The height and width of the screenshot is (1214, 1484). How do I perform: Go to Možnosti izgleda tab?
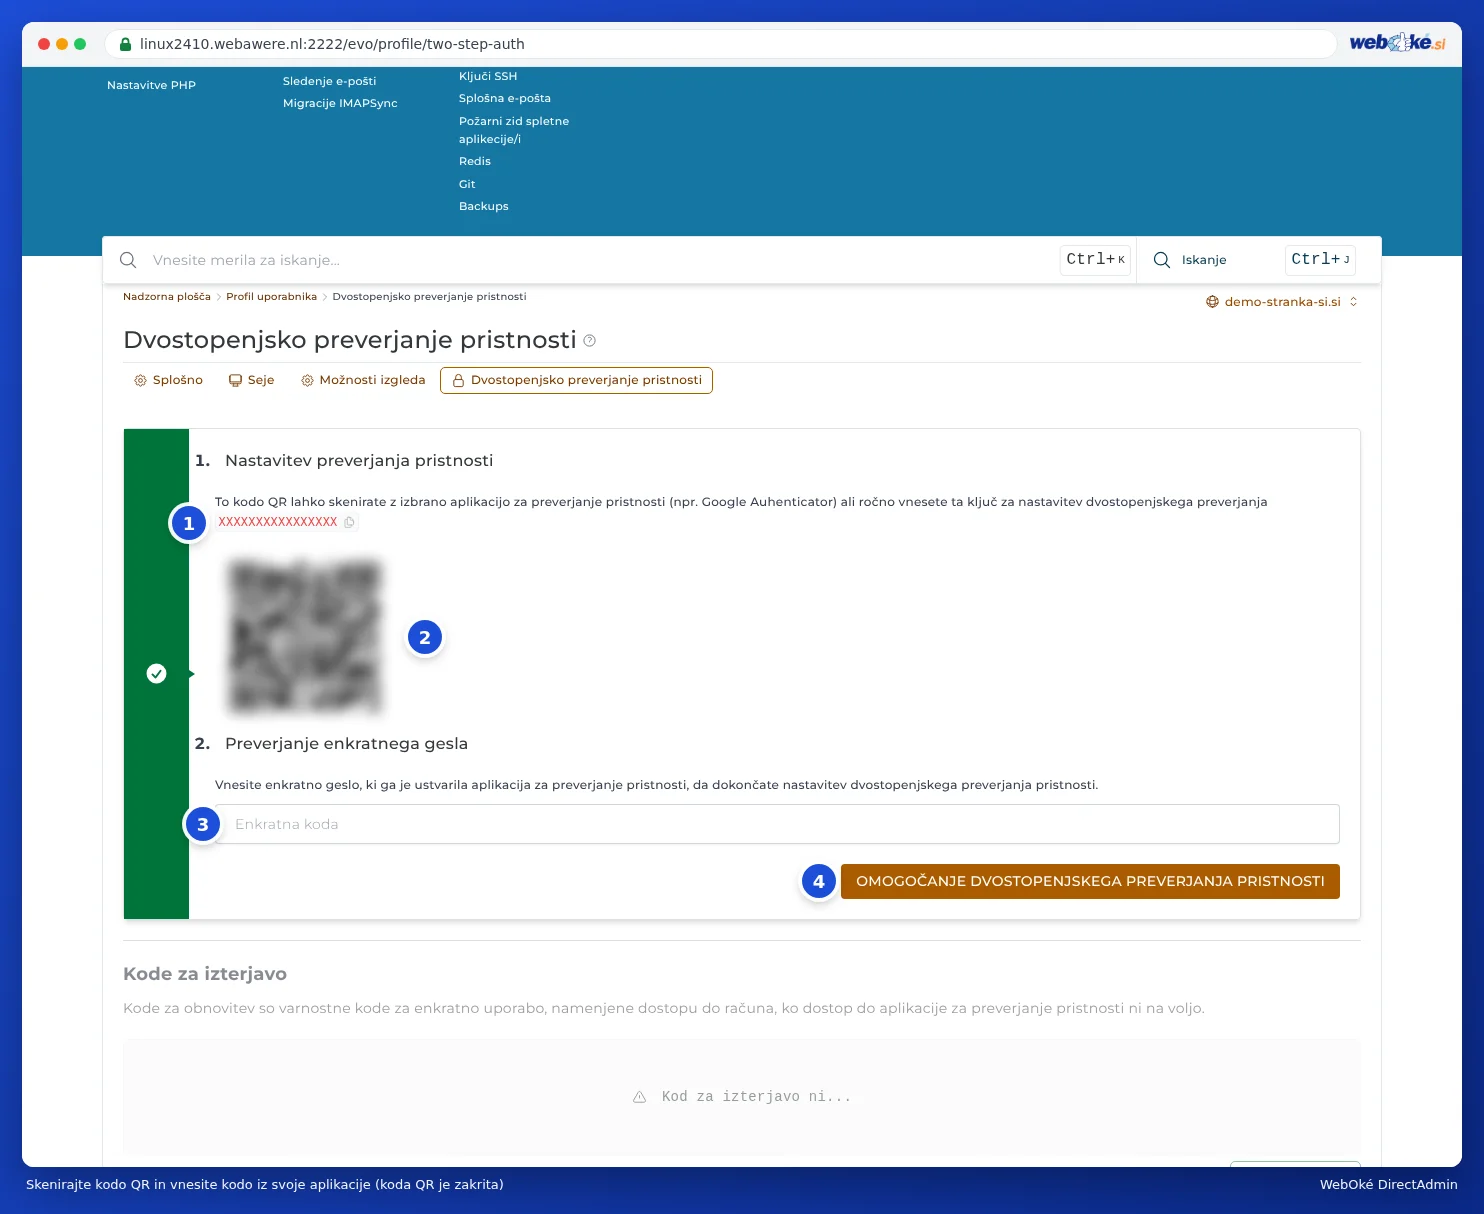363,380
